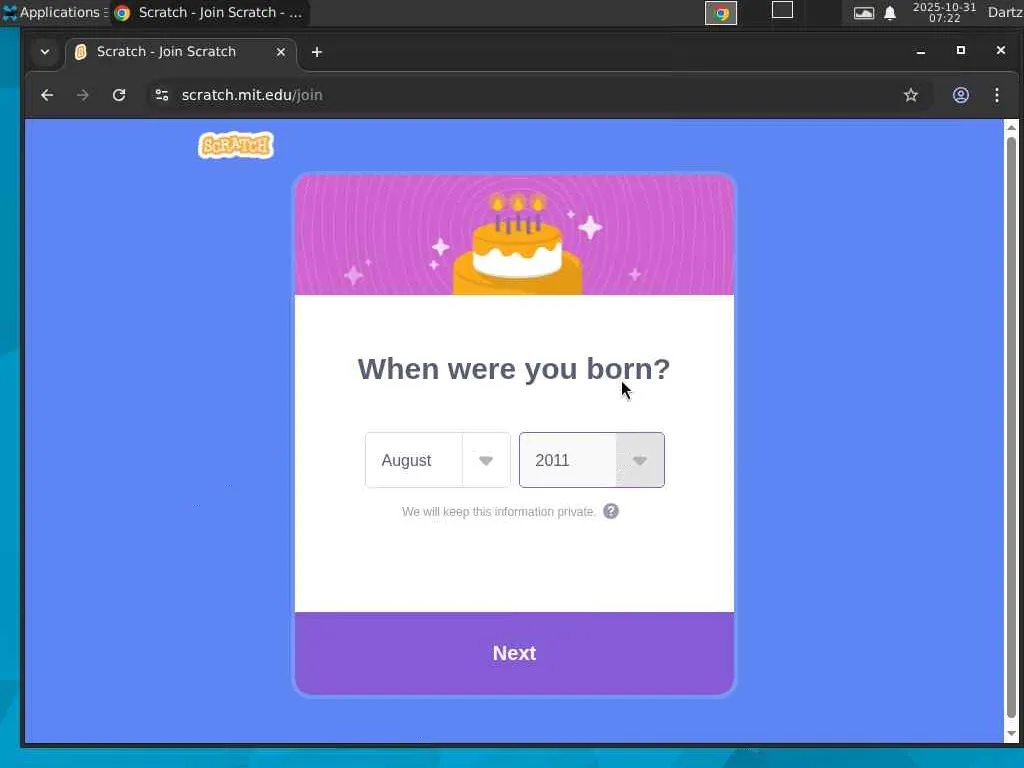The image size is (1024, 768).
Task: Click the scrollbar down arrow
Action: coord(1011,734)
